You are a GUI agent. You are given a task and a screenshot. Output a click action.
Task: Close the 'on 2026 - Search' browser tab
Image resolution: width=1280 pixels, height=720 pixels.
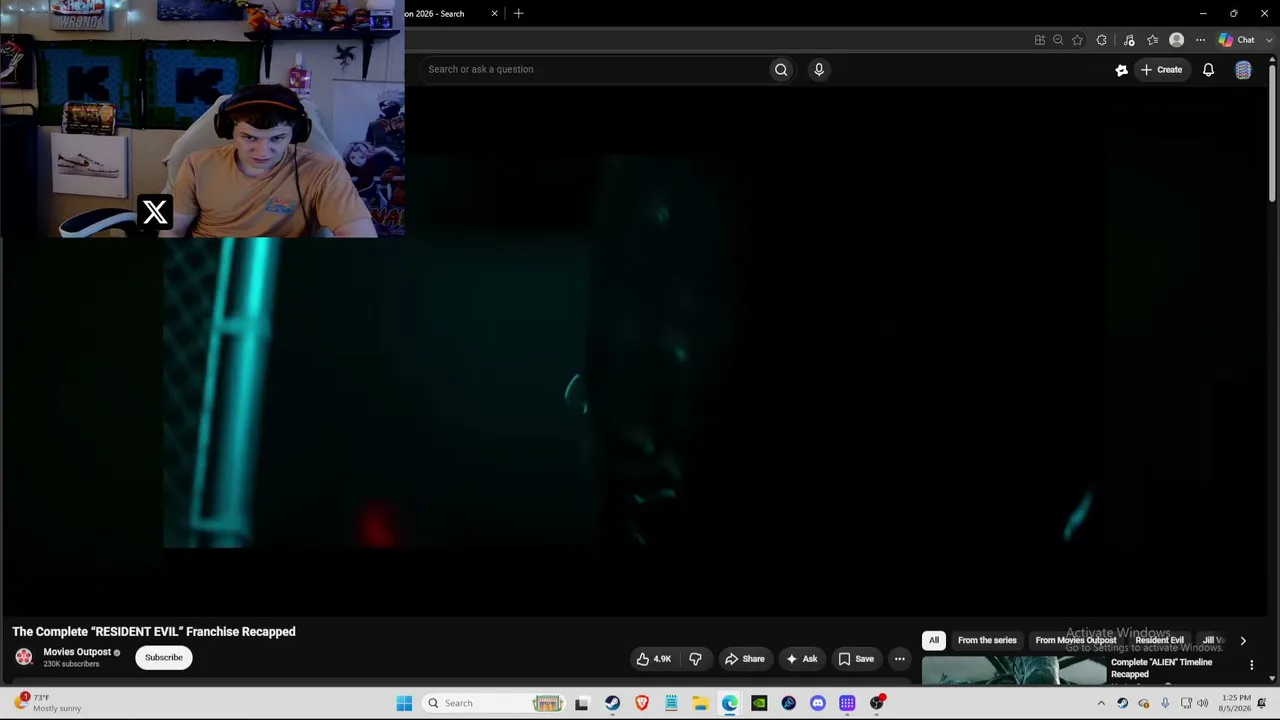494,14
